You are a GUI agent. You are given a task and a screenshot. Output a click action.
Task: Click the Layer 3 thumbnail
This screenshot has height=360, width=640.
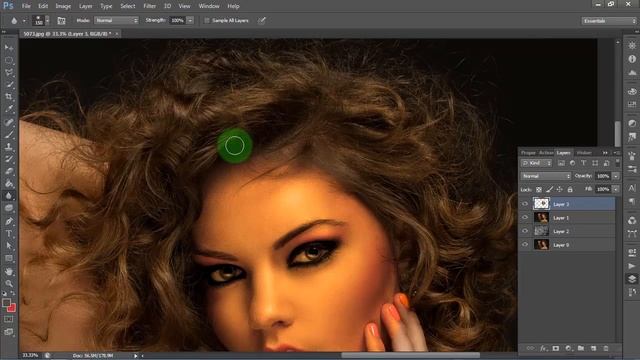point(541,204)
